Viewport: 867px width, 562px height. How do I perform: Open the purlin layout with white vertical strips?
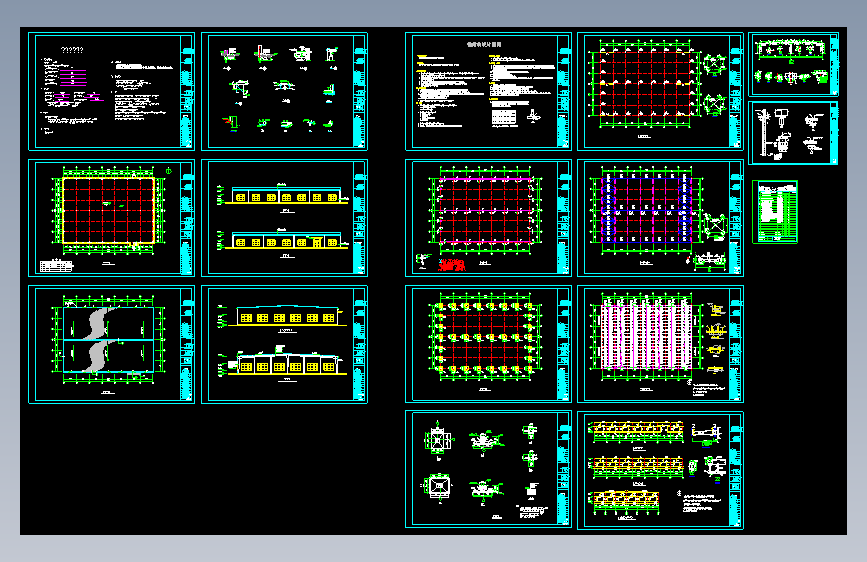tap(660, 344)
